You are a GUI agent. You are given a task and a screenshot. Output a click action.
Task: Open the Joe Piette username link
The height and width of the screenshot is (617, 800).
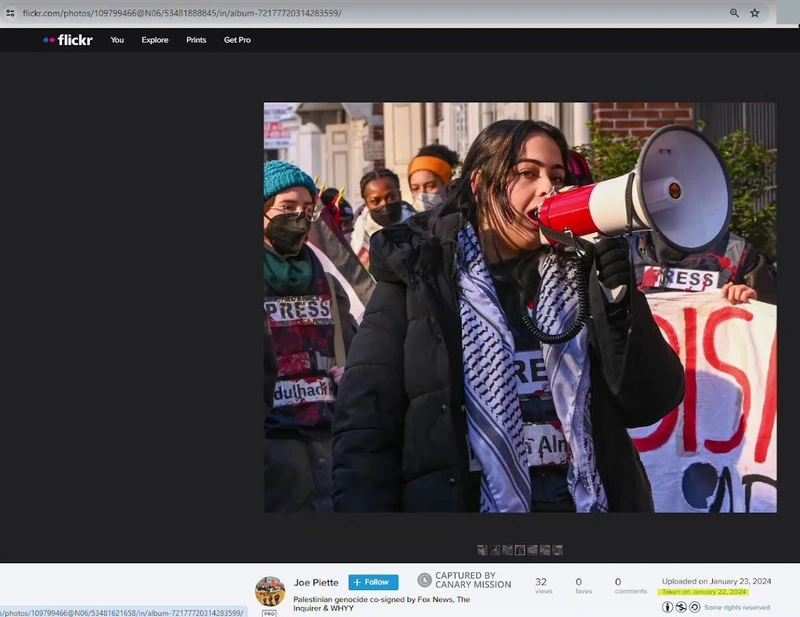(315, 582)
